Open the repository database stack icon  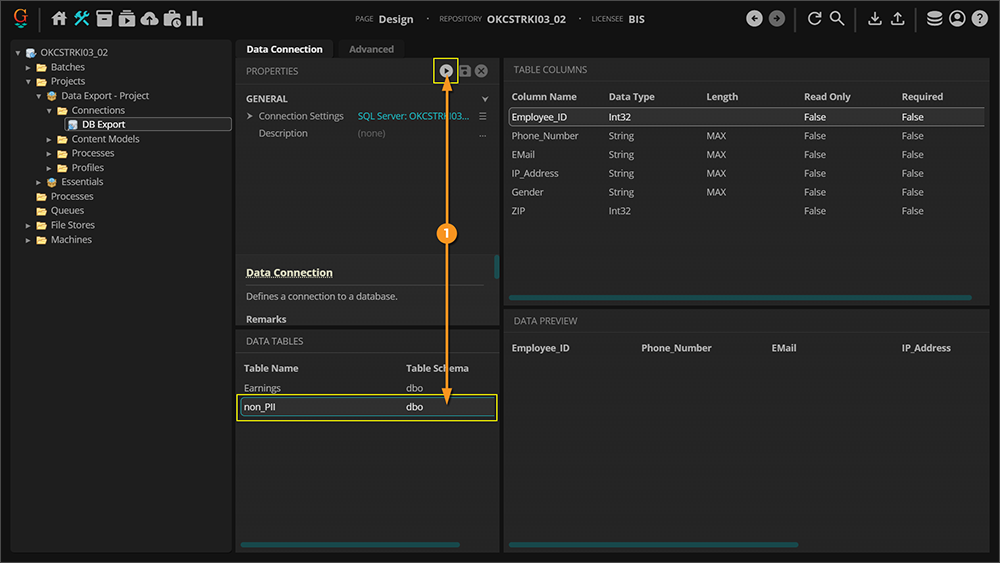point(934,18)
